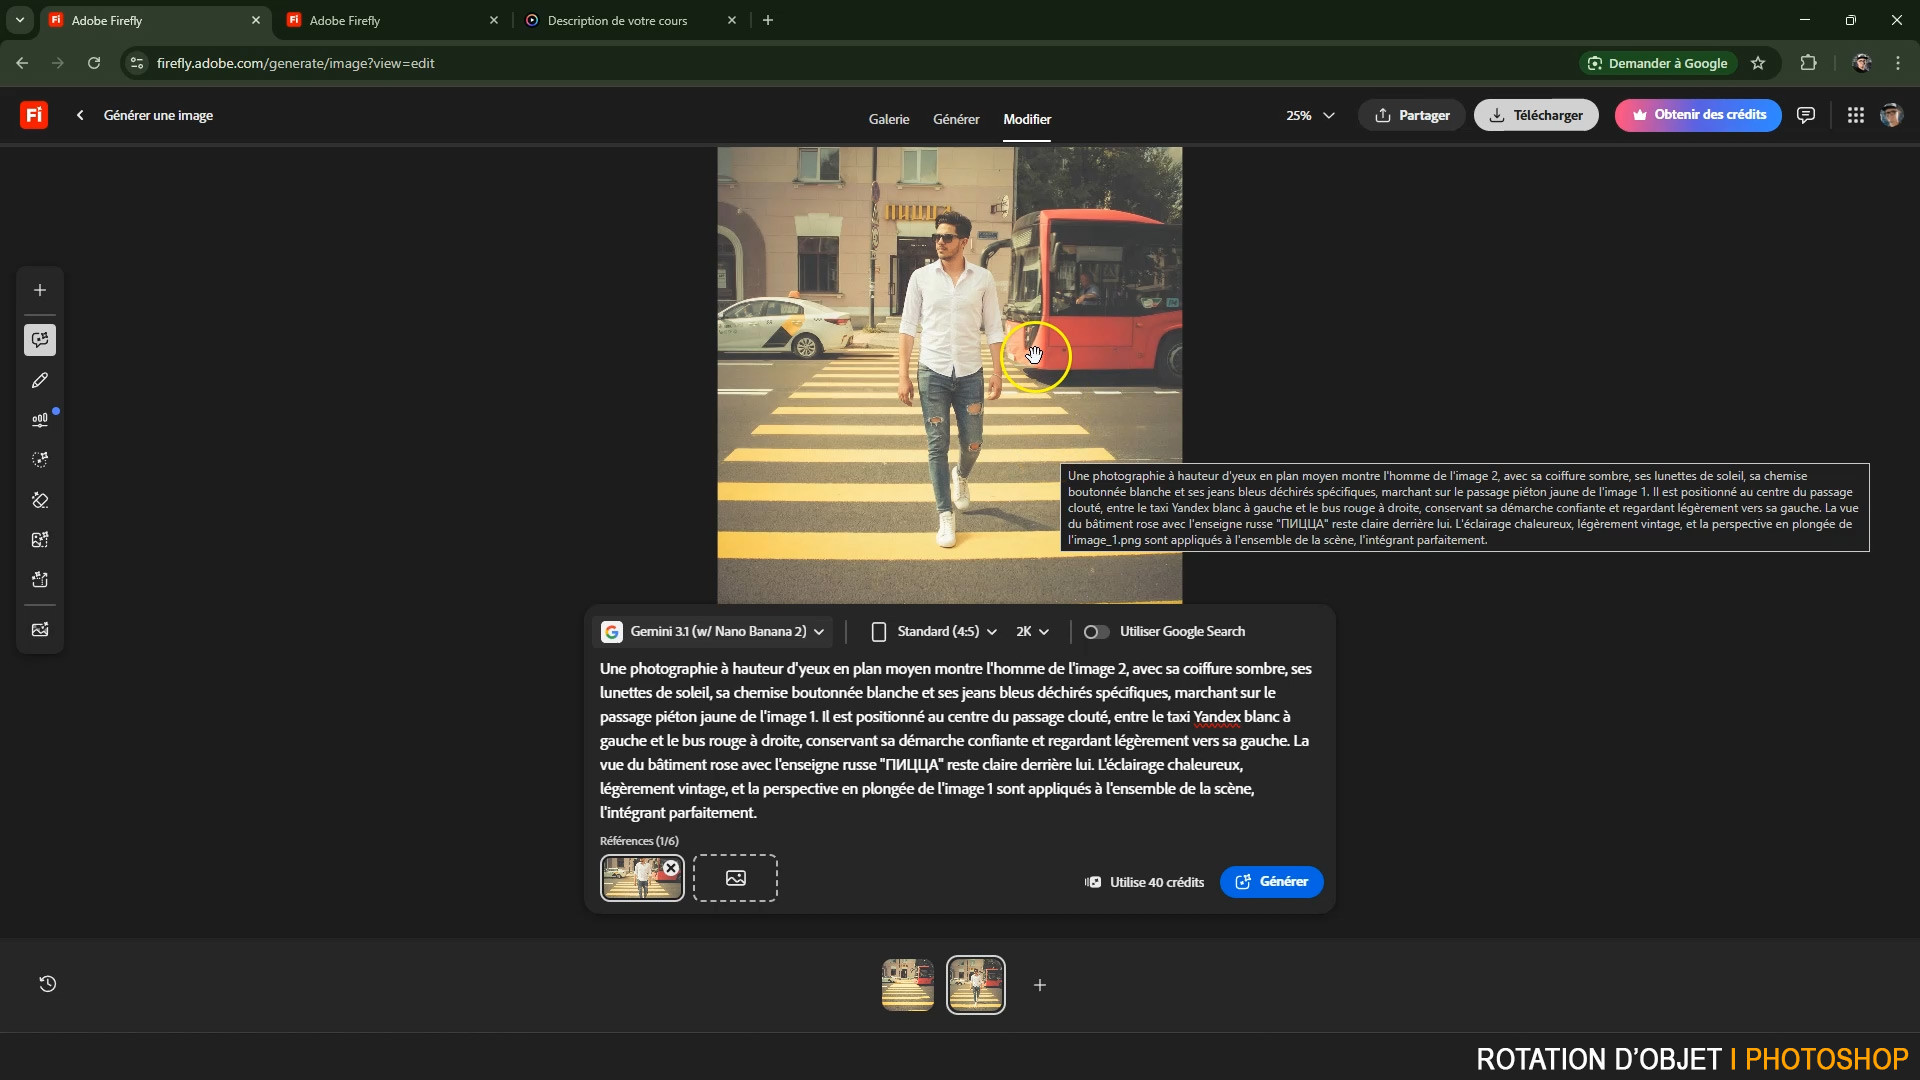
Task: Select the pencil edit tool
Action: tap(40, 380)
